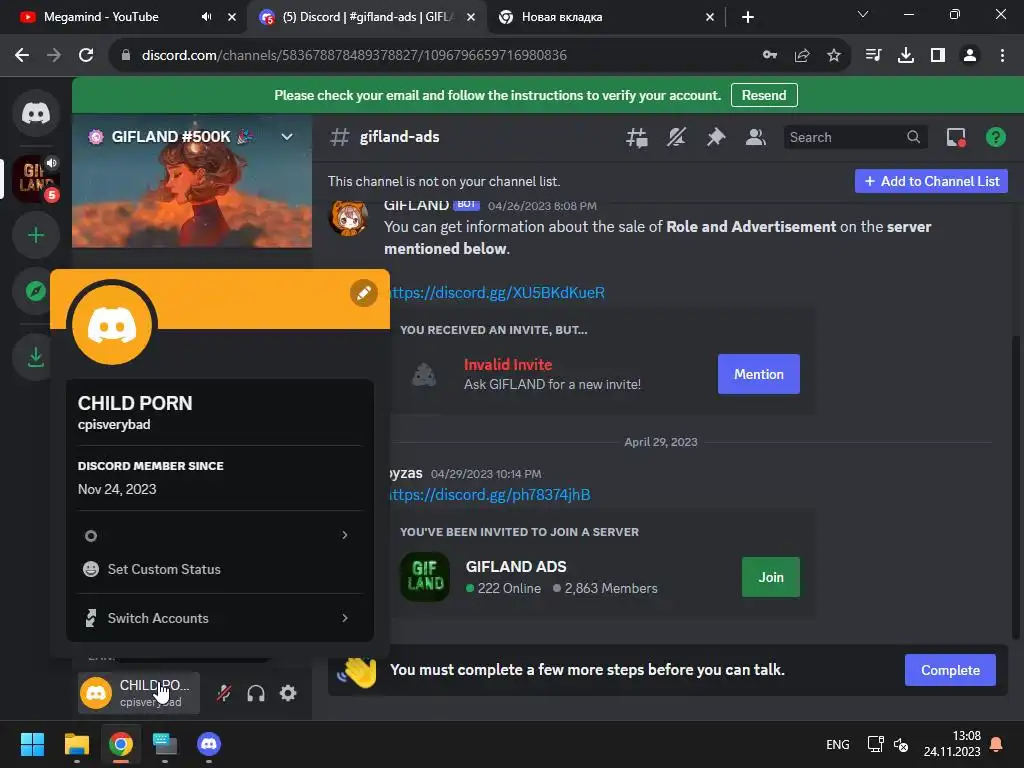Open the Inbox icon in channel header

point(956,137)
